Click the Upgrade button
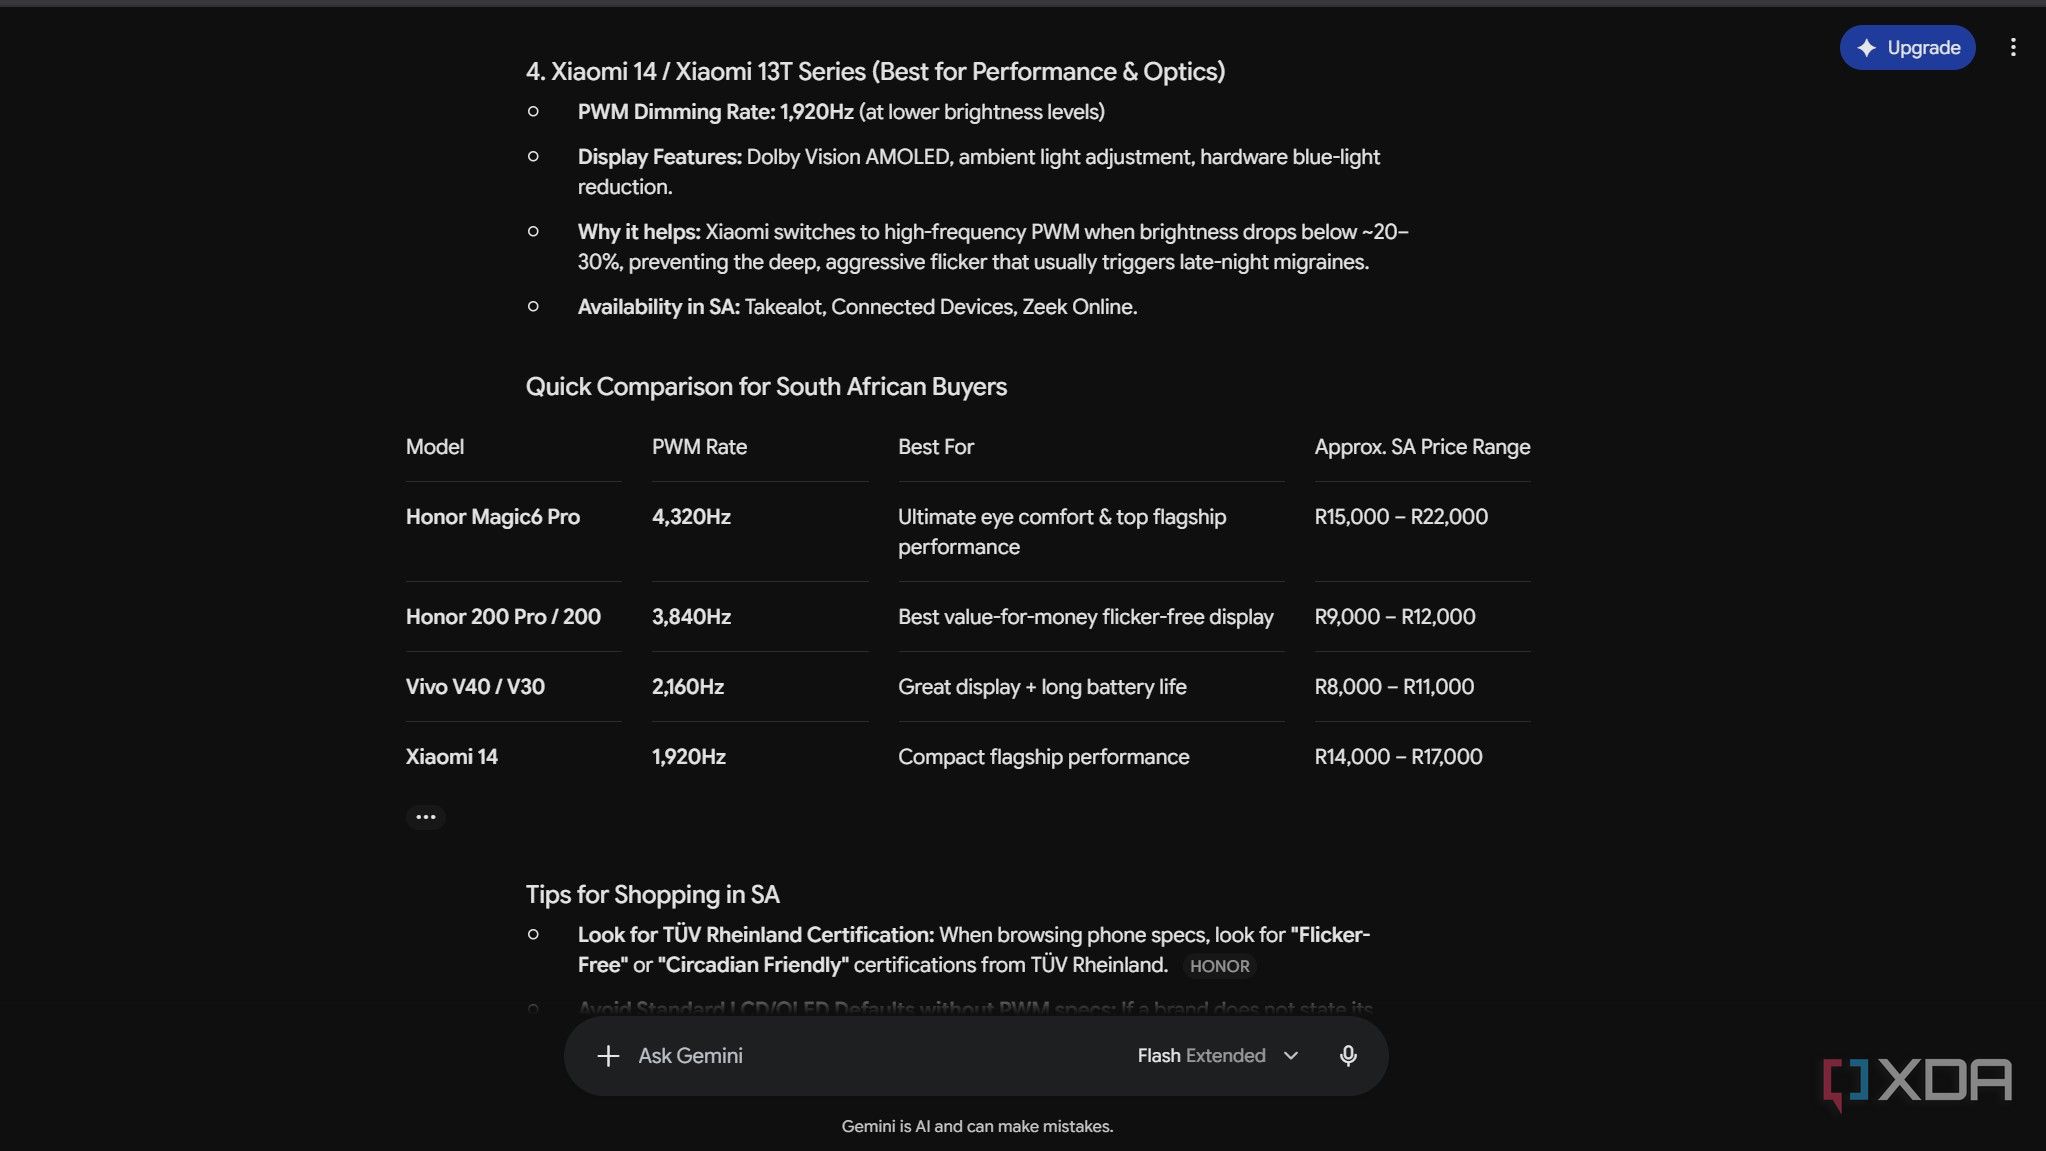The height and width of the screenshot is (1151, 2046). (x=1907, y=48)
